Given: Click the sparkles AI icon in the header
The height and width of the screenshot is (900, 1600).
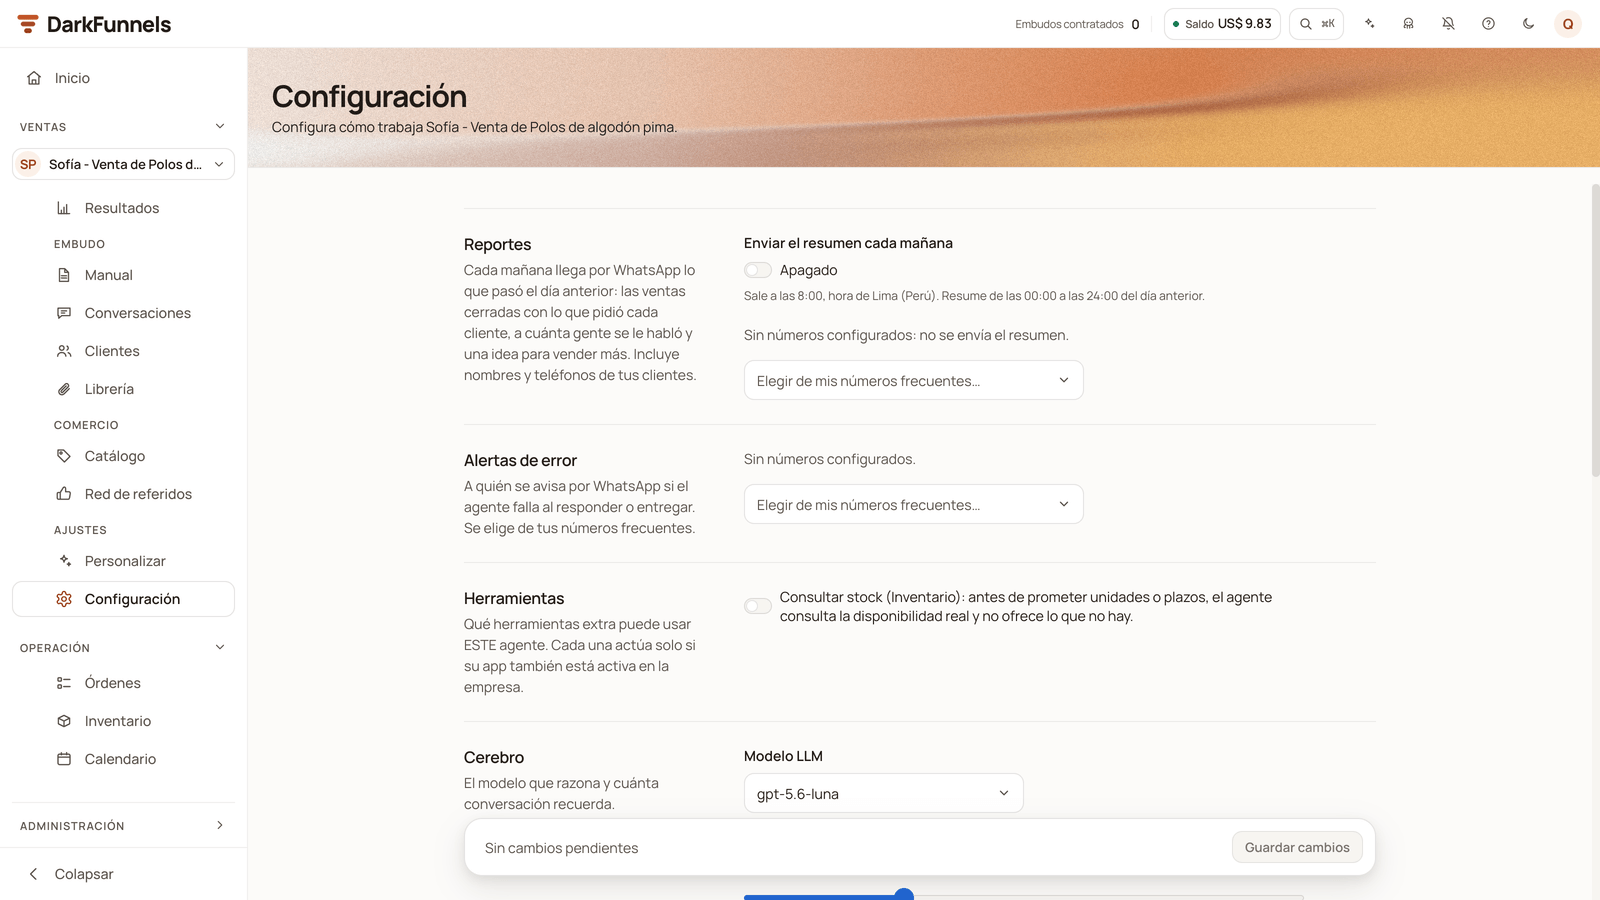Looking at the screenshot, I should coord(1369,24).
